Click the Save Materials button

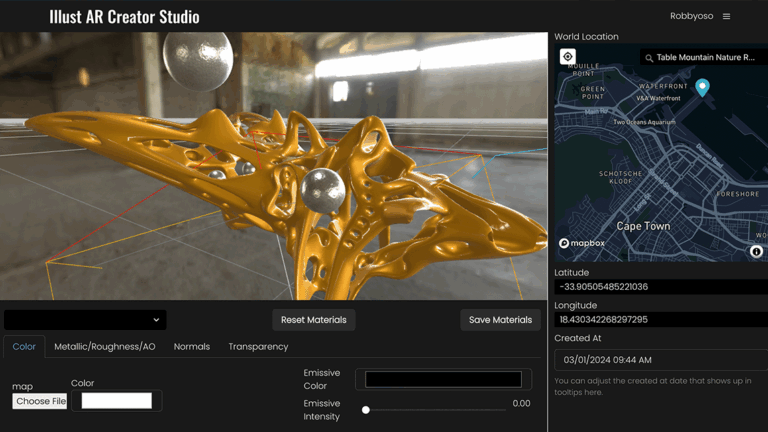500,320
